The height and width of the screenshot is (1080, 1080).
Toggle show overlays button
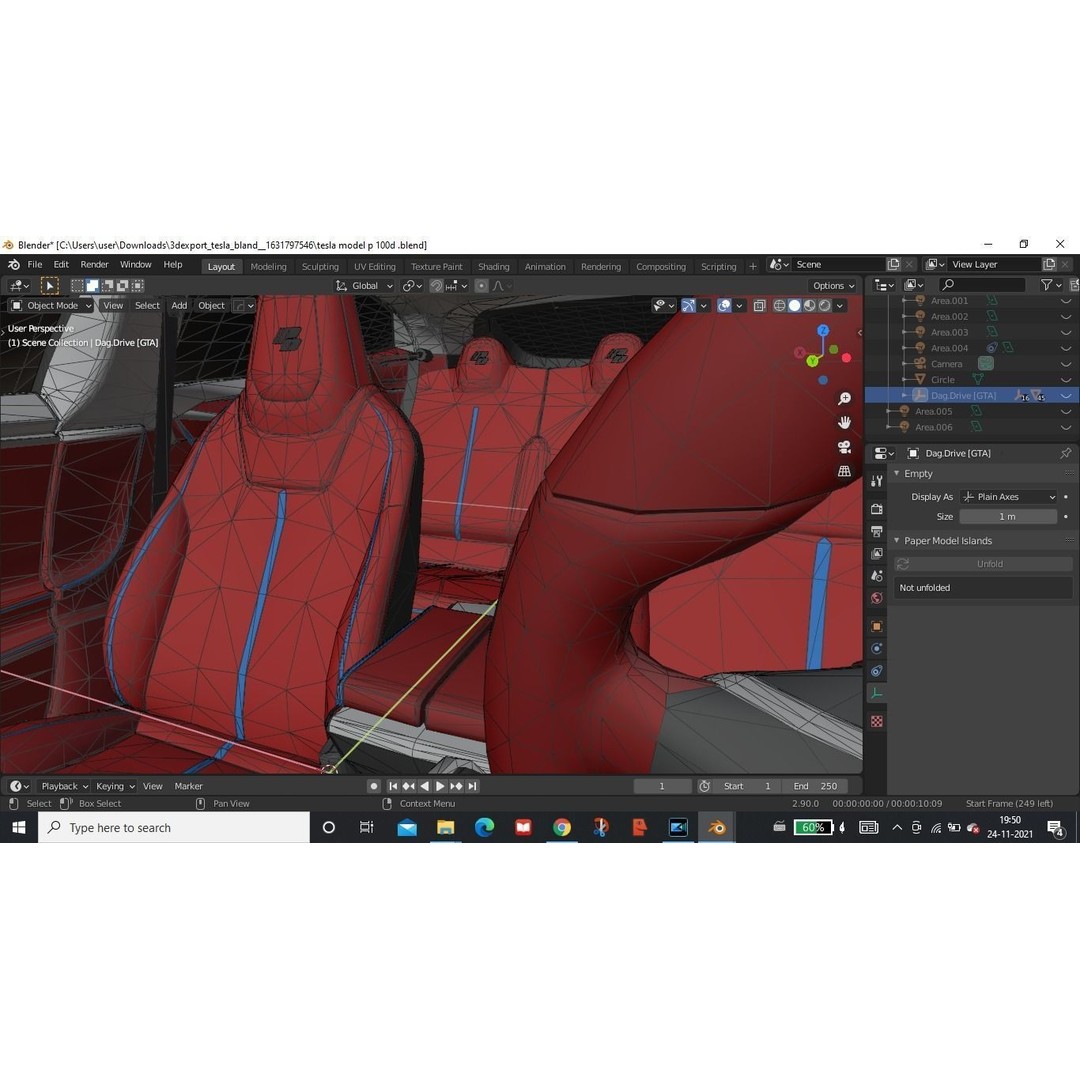(724, 305)
